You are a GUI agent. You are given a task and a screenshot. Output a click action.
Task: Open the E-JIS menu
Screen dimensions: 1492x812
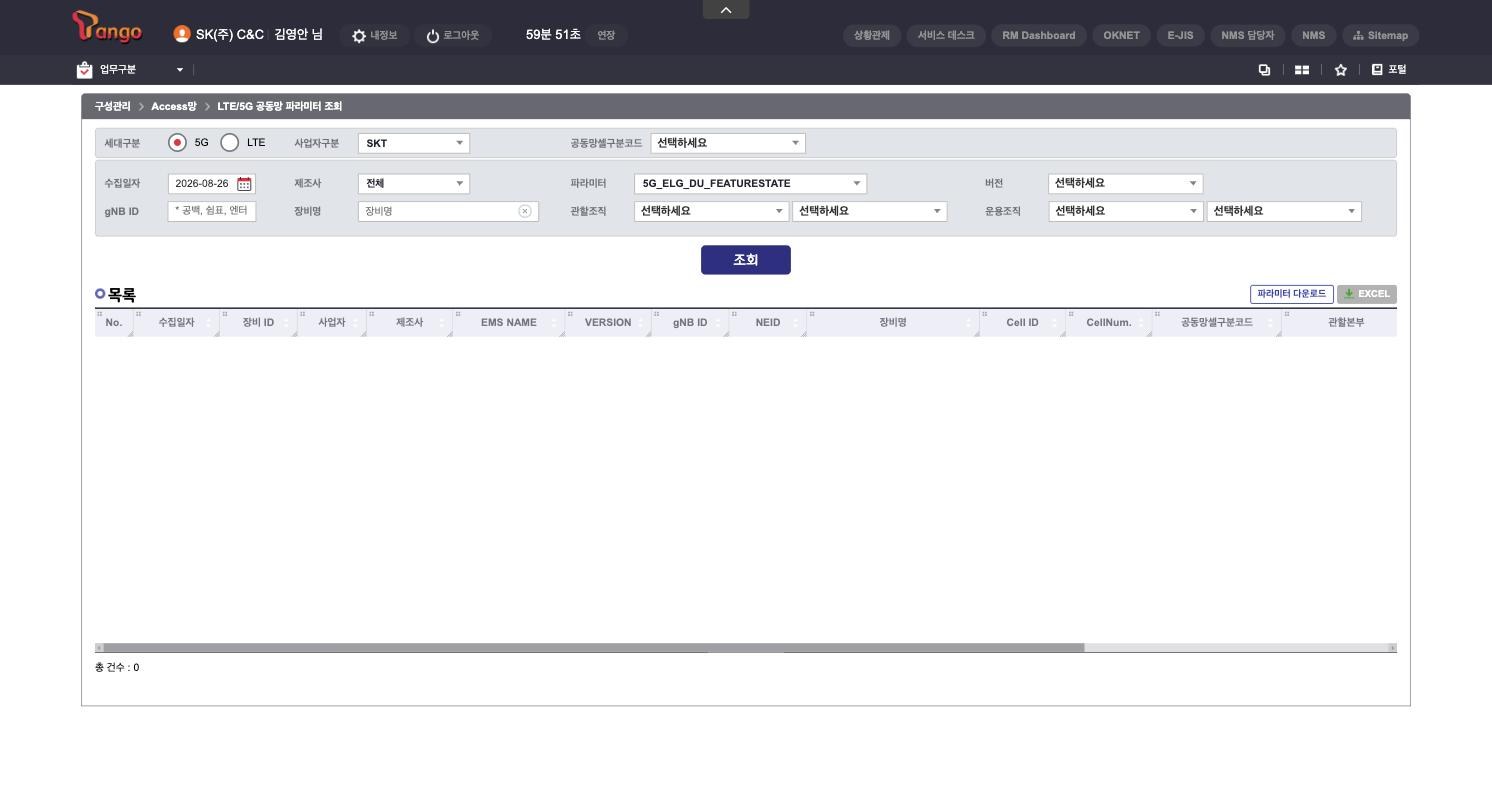pos(1180,36)
